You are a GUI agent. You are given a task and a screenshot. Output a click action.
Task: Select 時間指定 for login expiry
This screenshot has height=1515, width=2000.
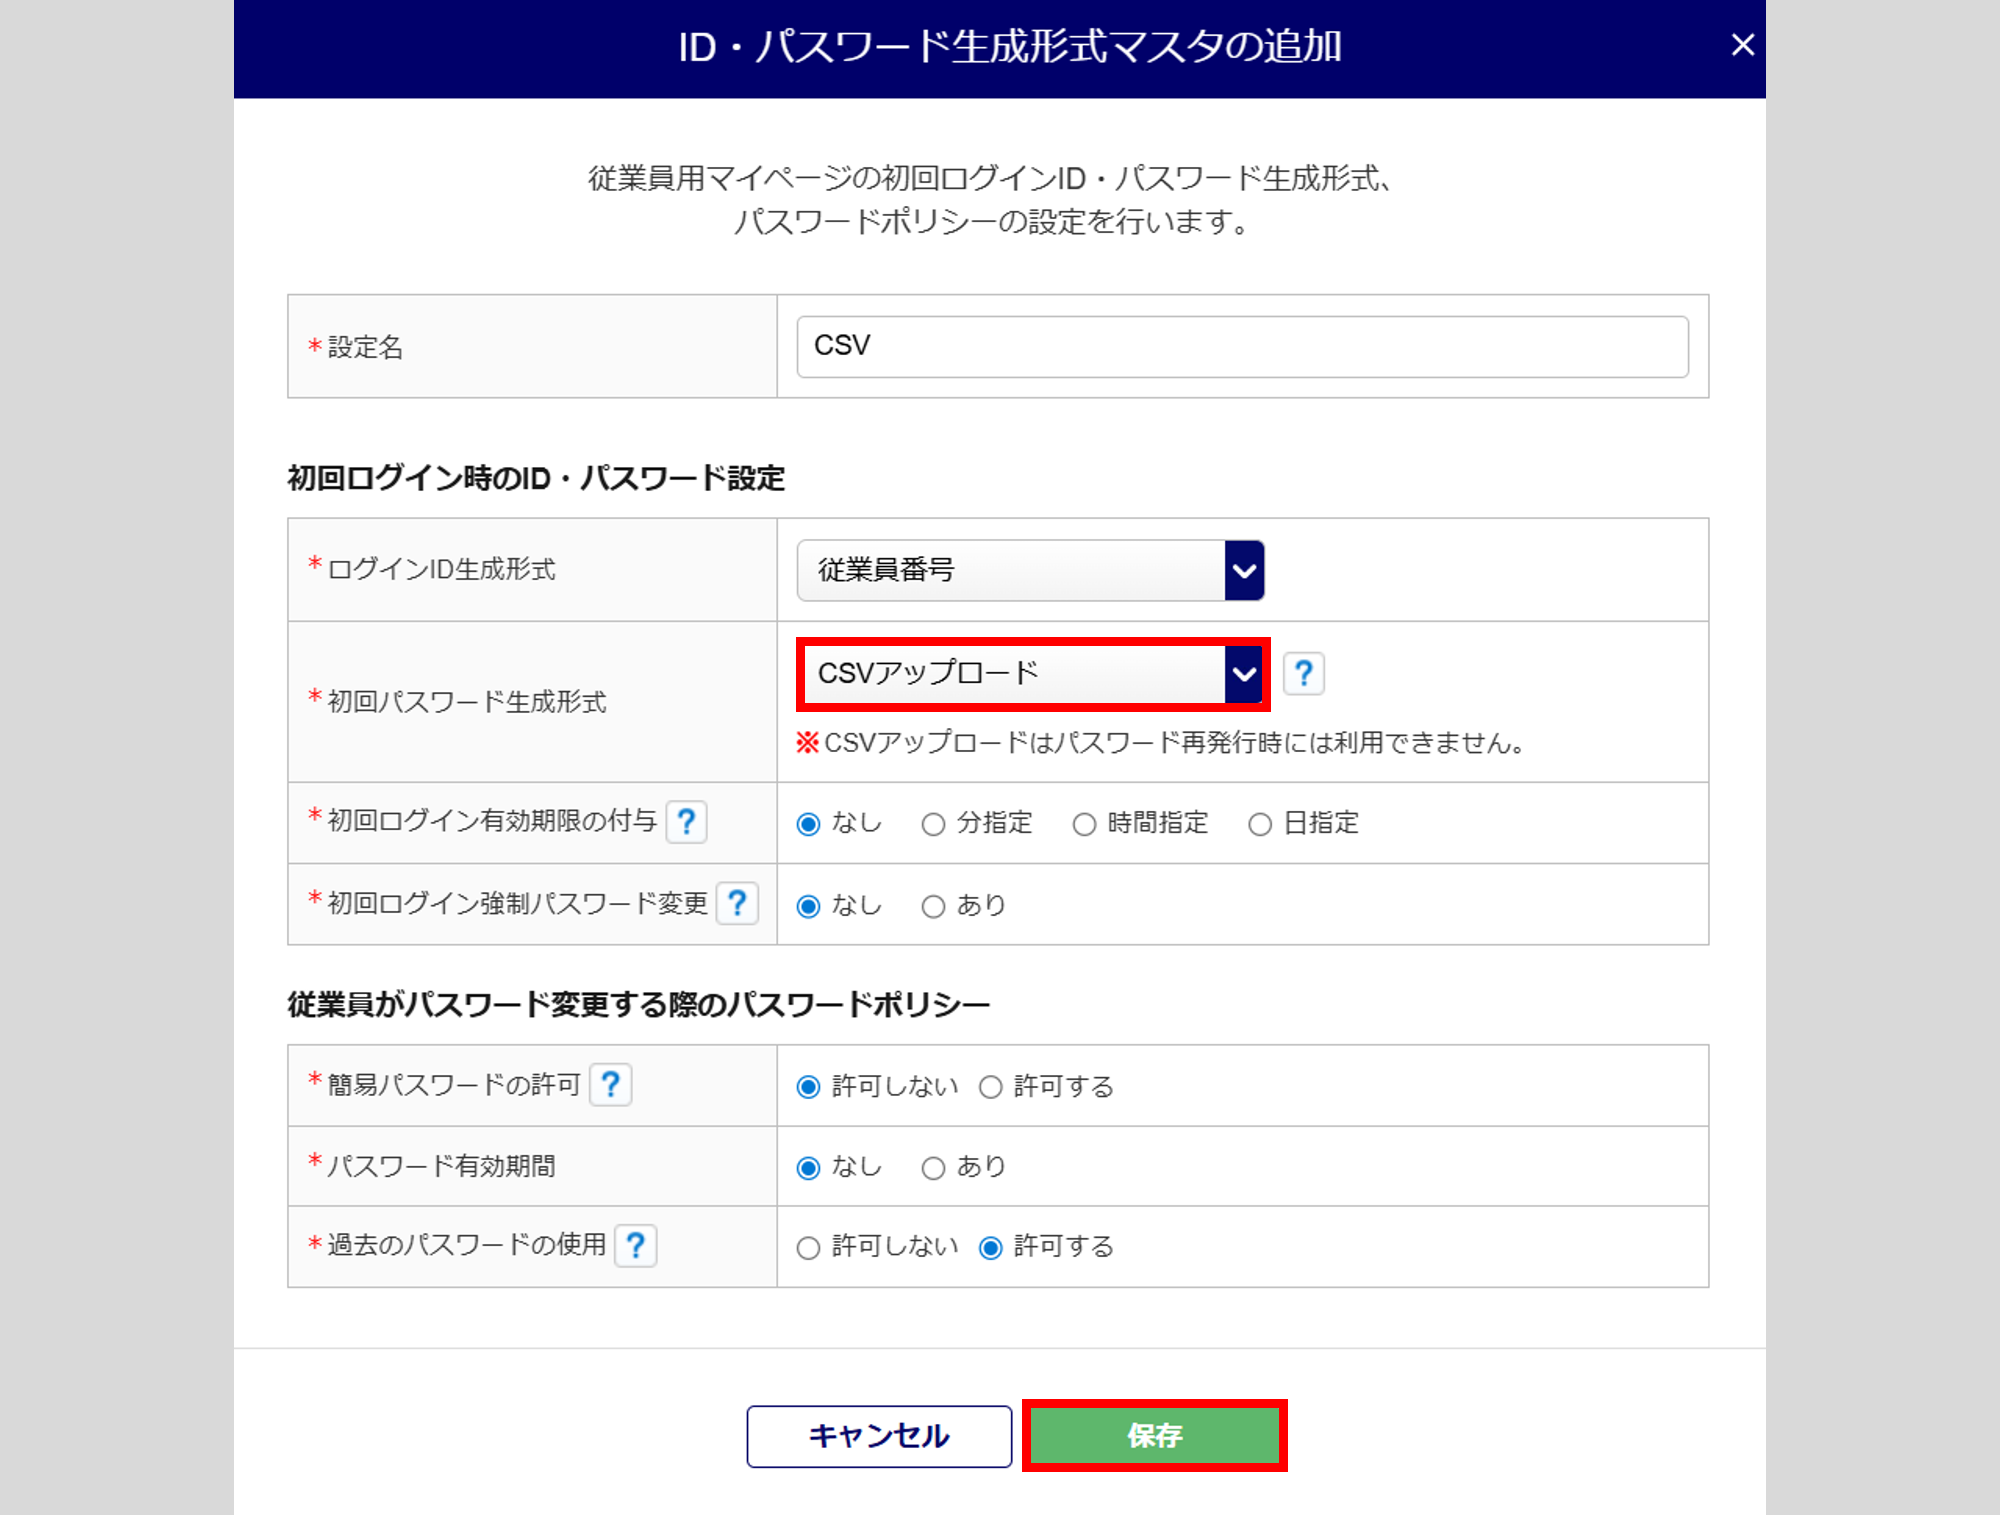tap(1084, 824)
